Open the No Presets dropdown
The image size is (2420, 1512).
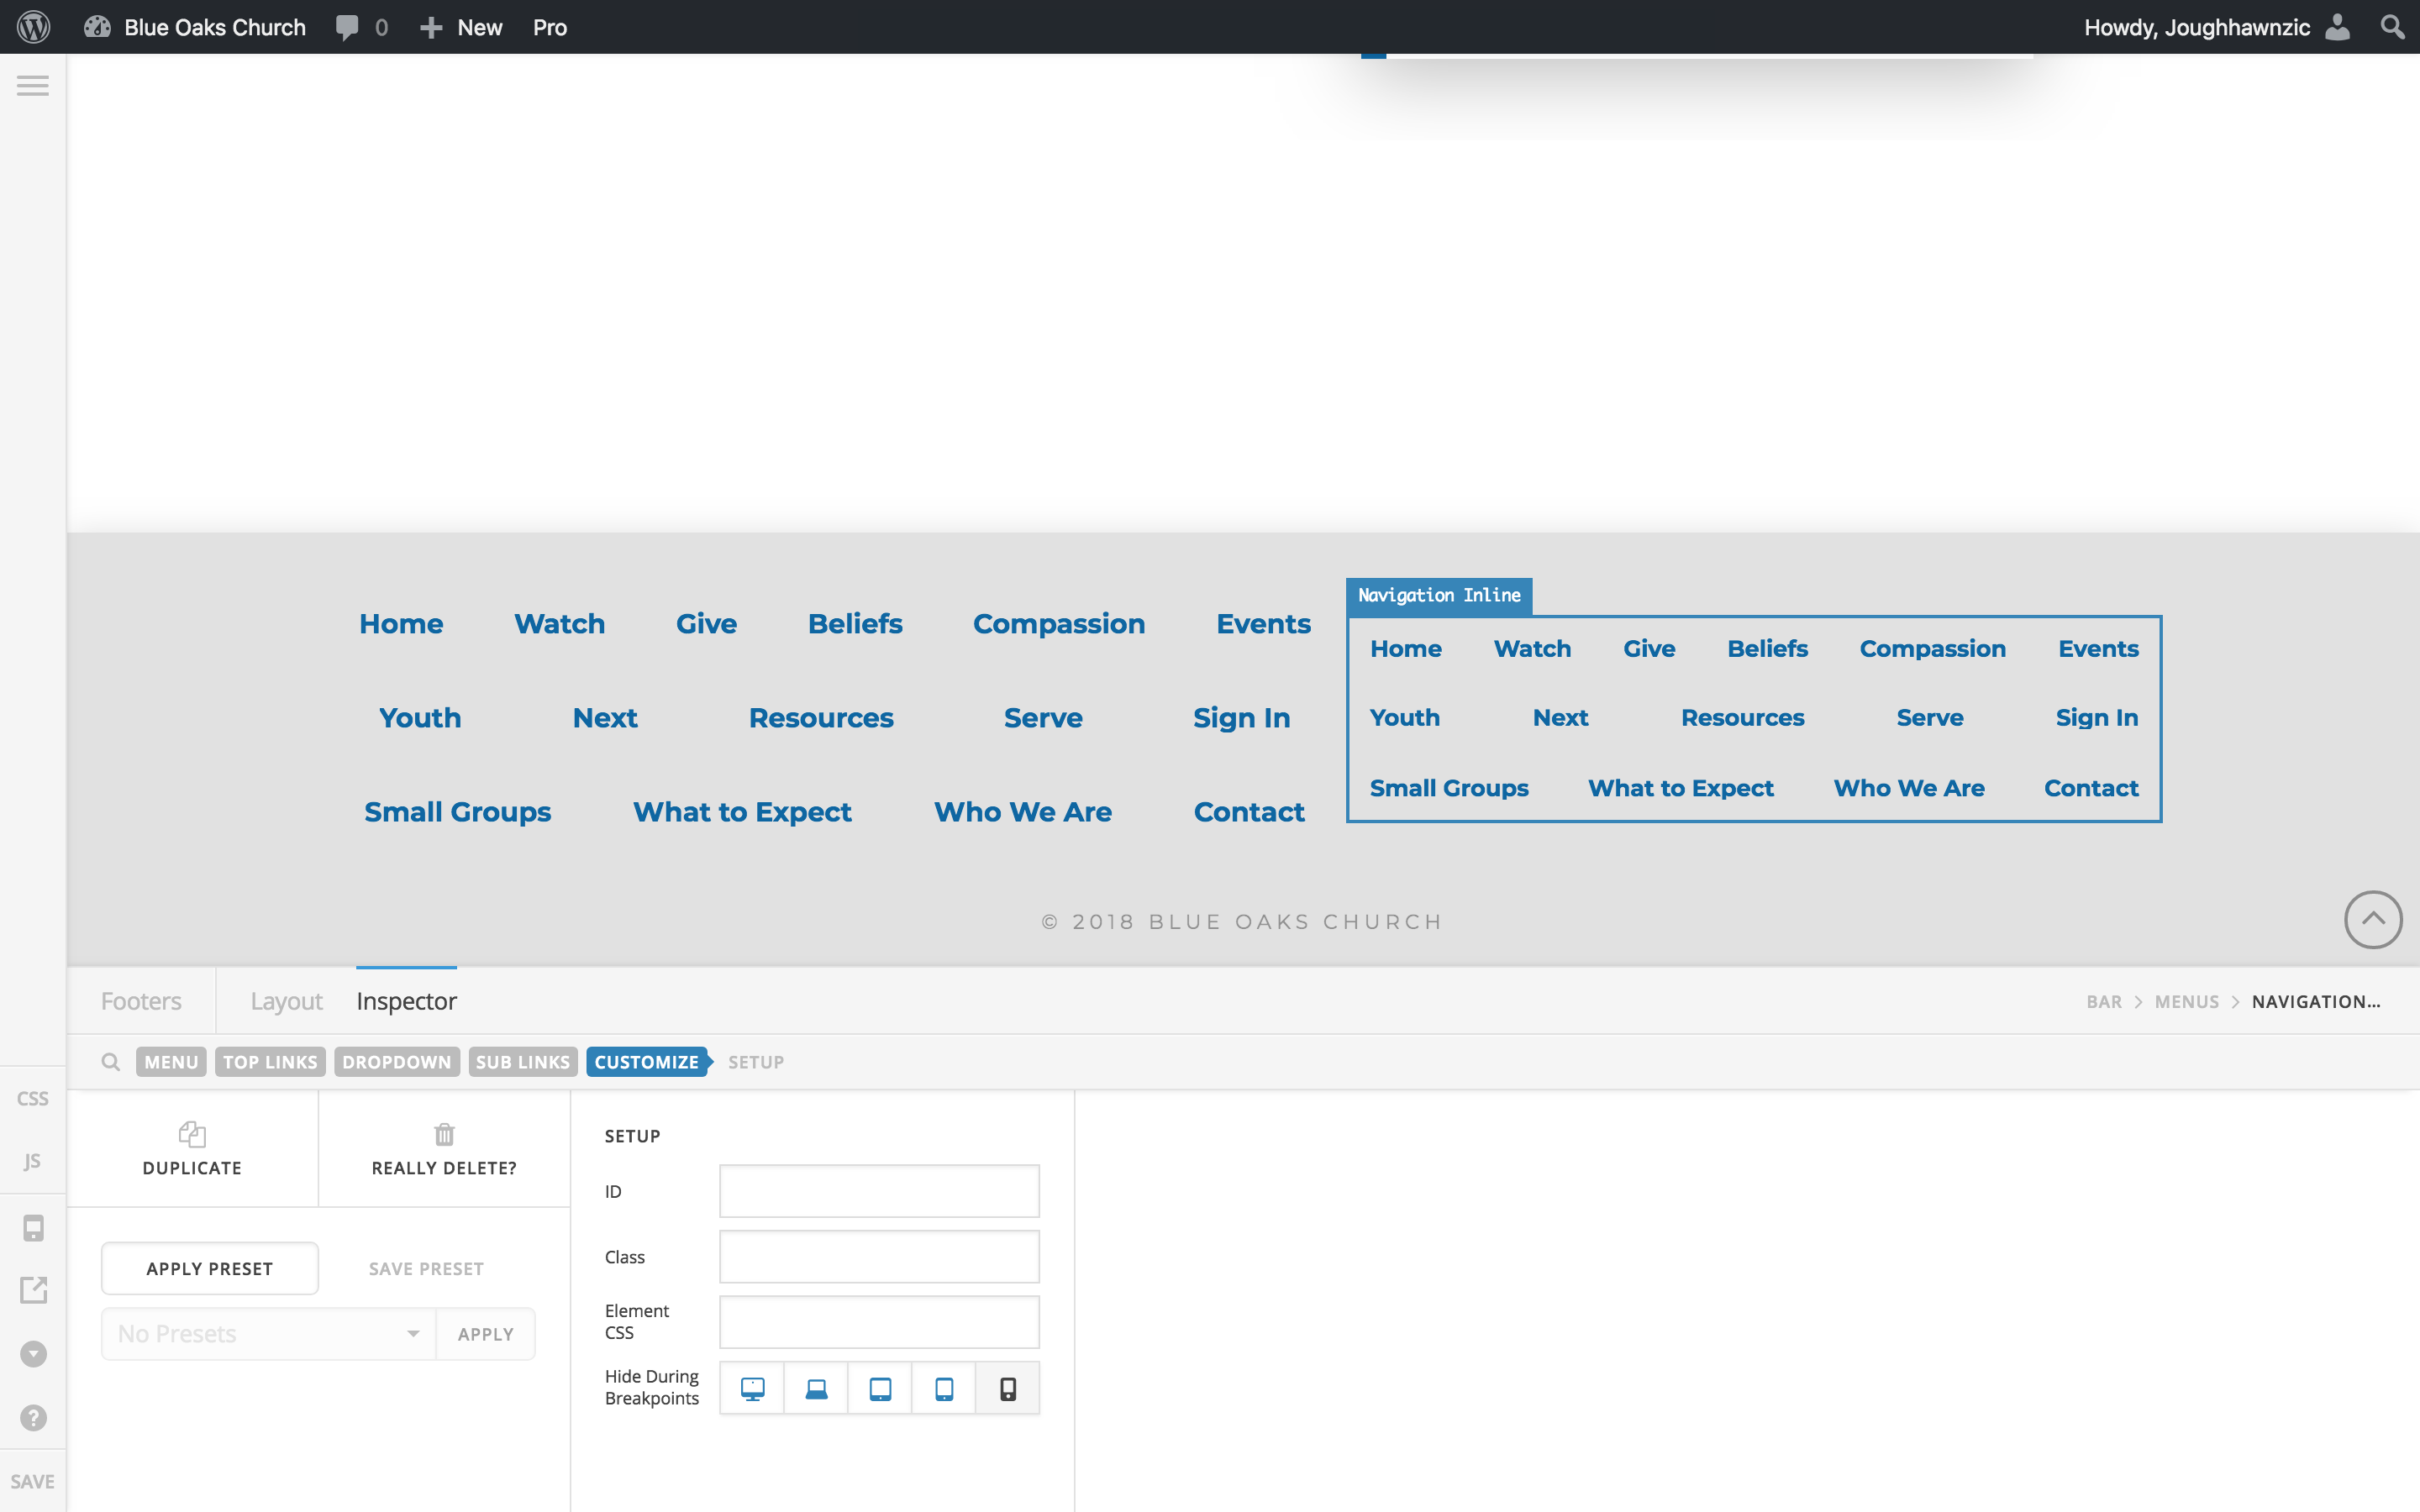coord(268,1334)
